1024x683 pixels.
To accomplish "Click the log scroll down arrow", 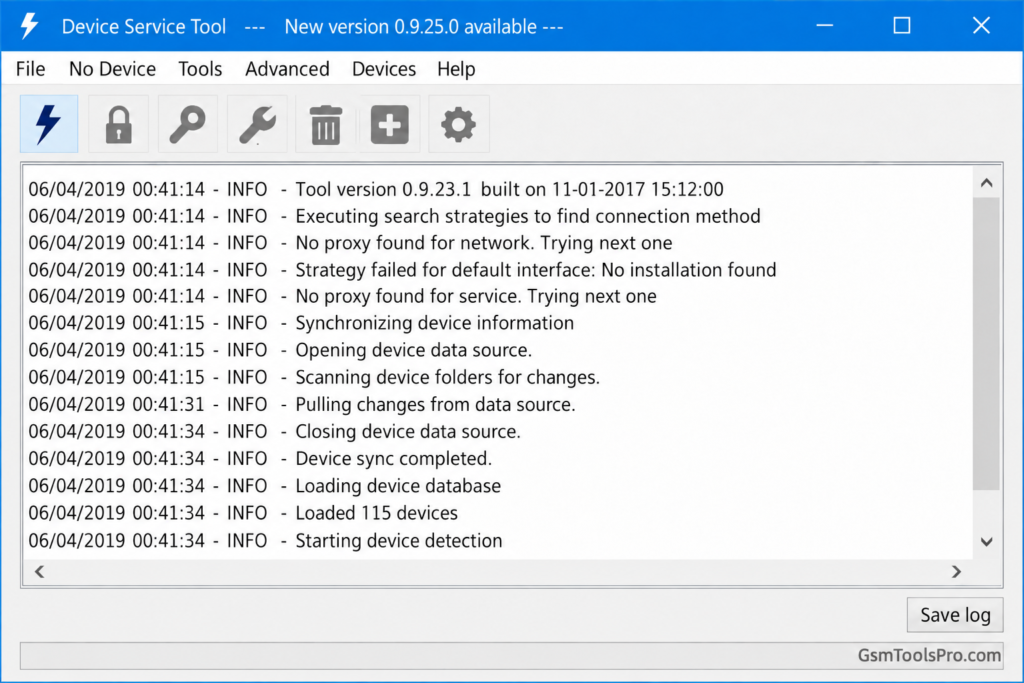I will (987, 541).
